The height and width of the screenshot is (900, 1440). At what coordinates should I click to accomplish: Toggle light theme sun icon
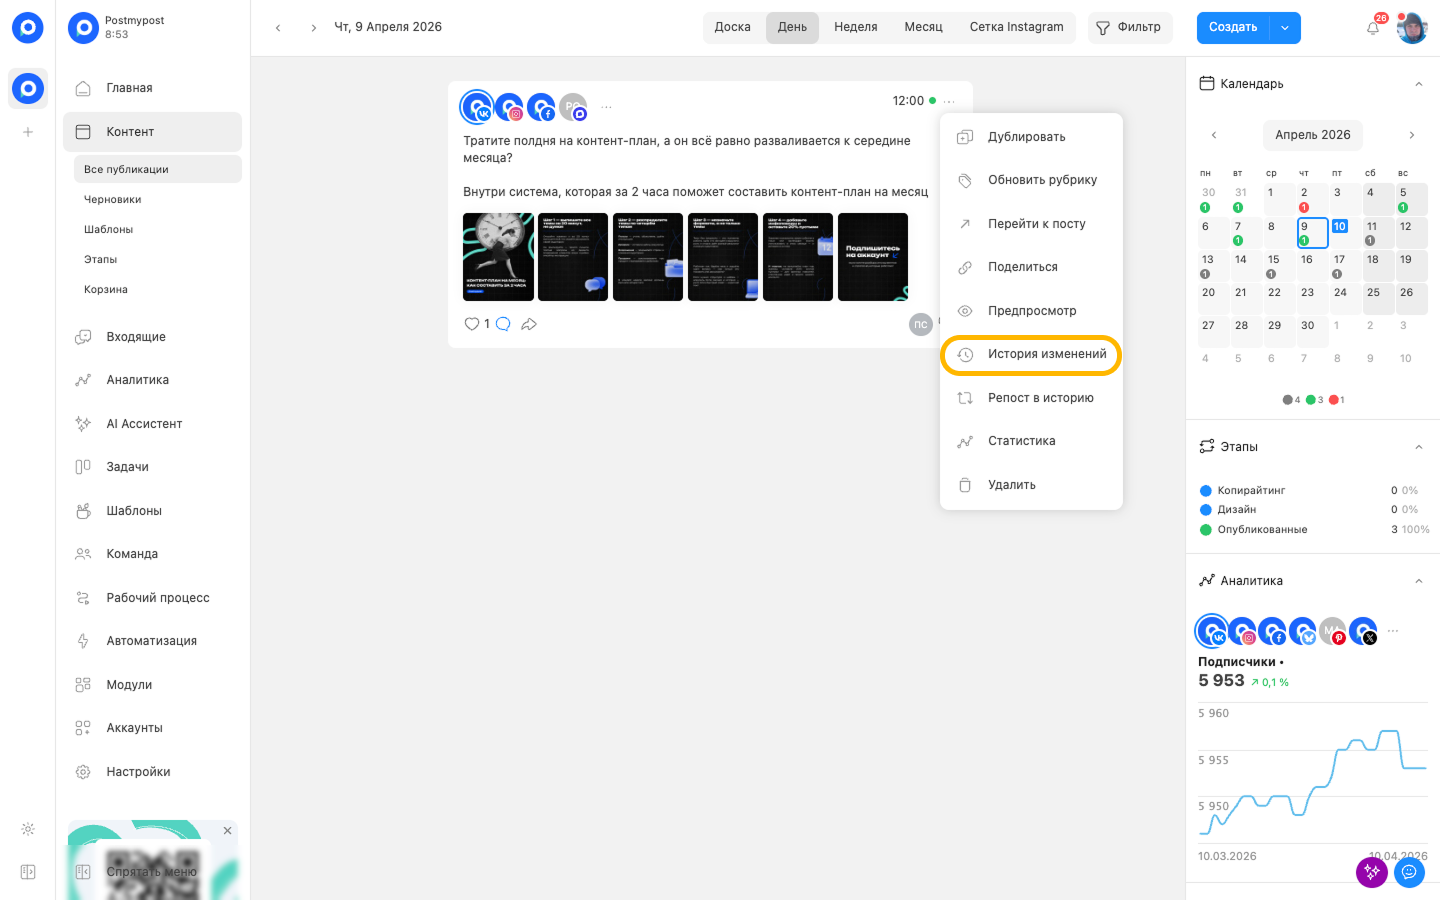(x=28, y=829)
